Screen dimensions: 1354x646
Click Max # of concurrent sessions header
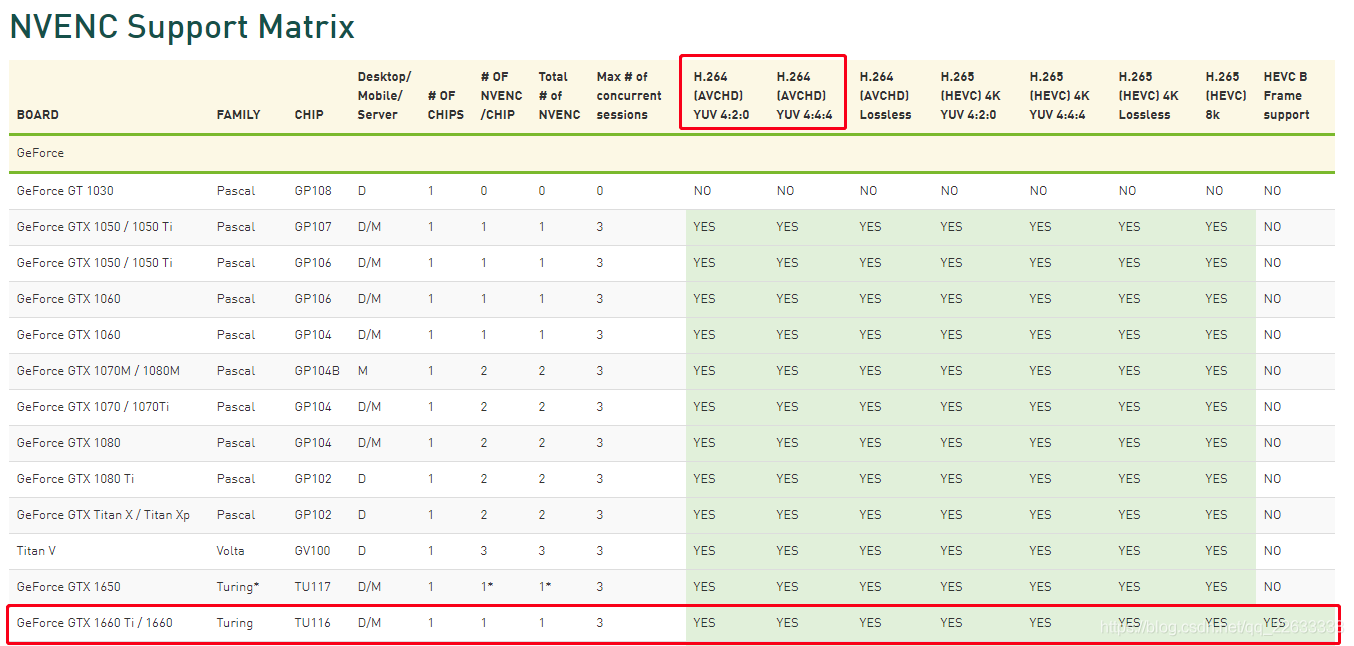[x=629, y=96]
